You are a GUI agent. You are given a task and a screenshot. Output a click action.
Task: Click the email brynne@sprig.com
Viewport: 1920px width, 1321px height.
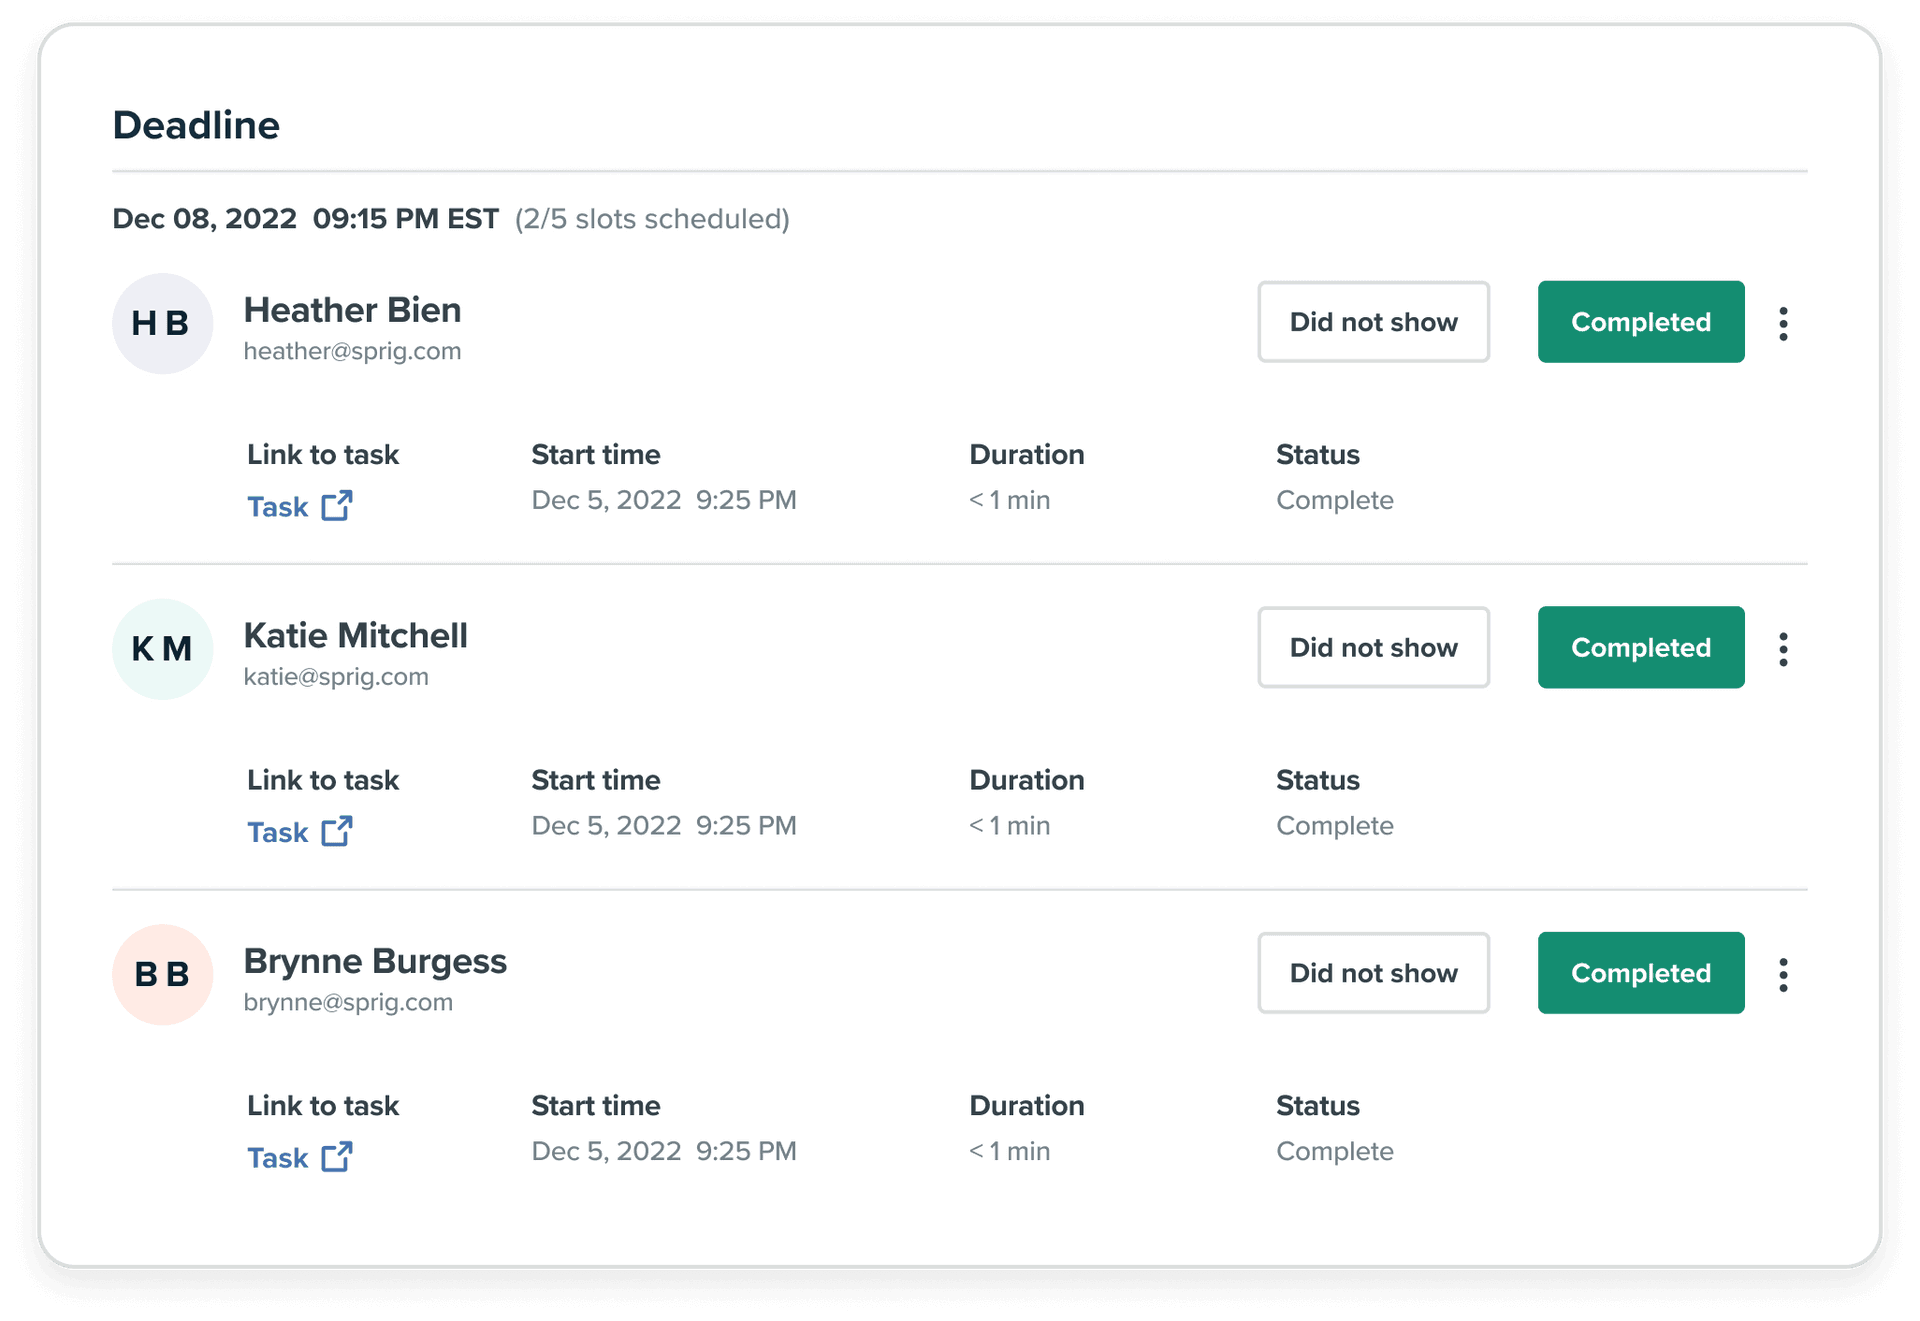[x=348, y=1003]
